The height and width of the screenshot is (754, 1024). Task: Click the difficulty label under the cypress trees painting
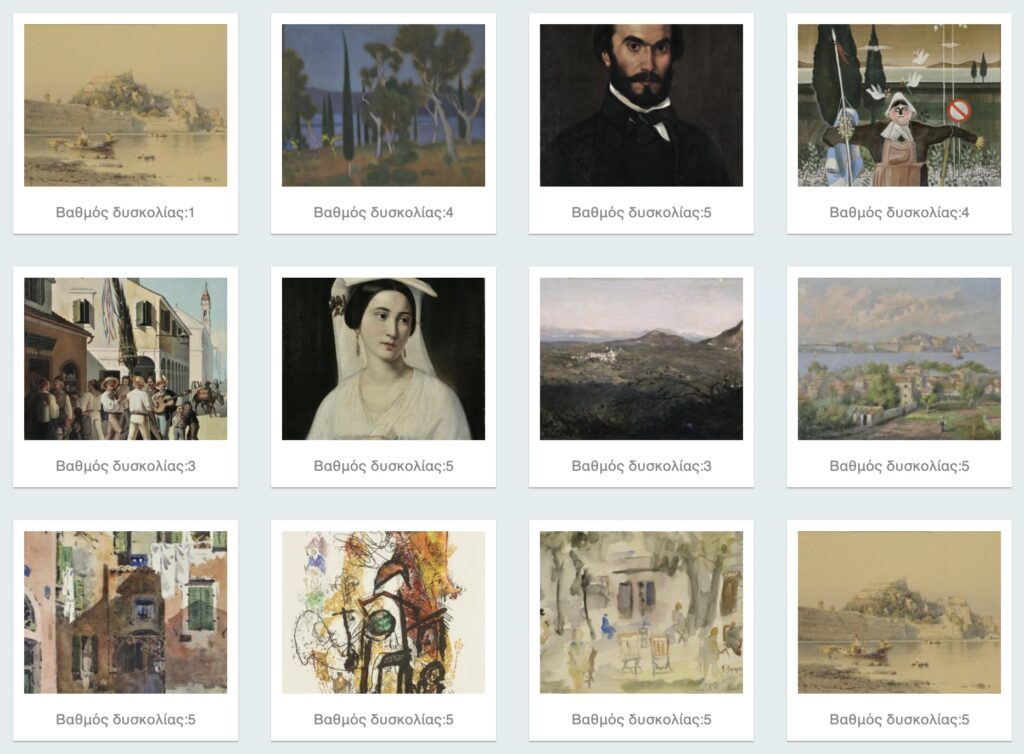coord(383,212)
